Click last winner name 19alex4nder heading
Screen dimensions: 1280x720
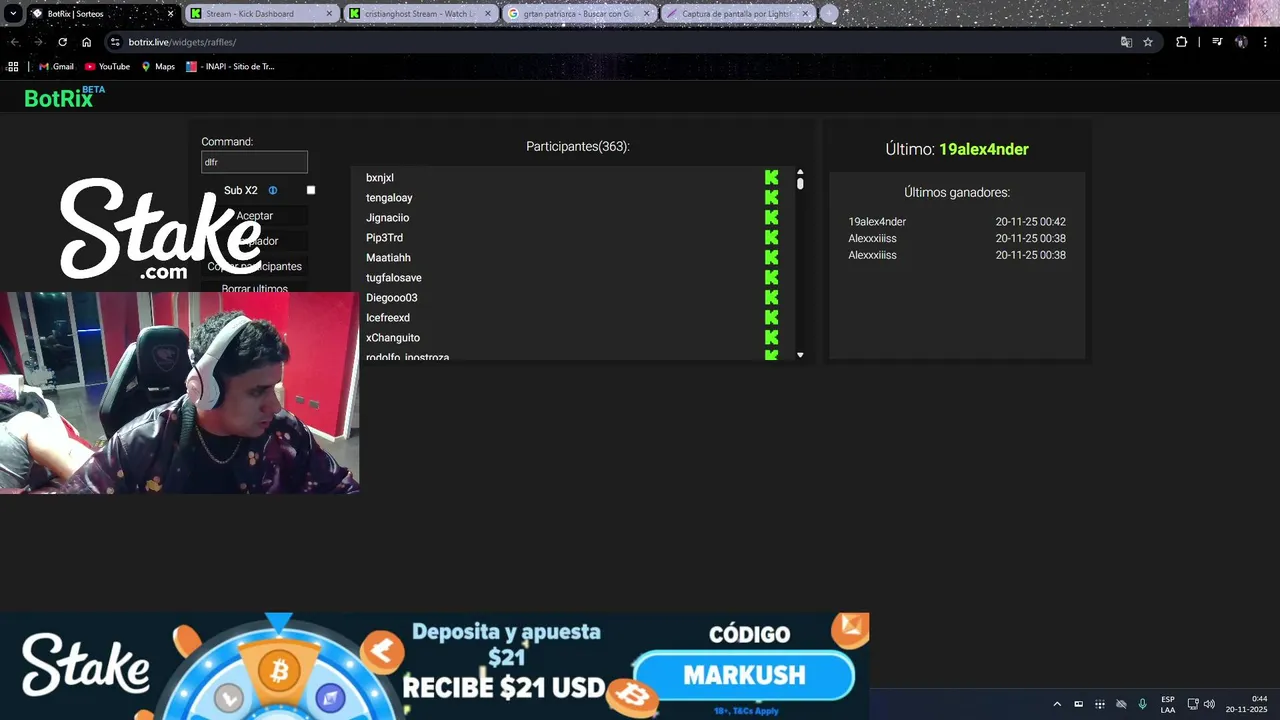(983, 149)
